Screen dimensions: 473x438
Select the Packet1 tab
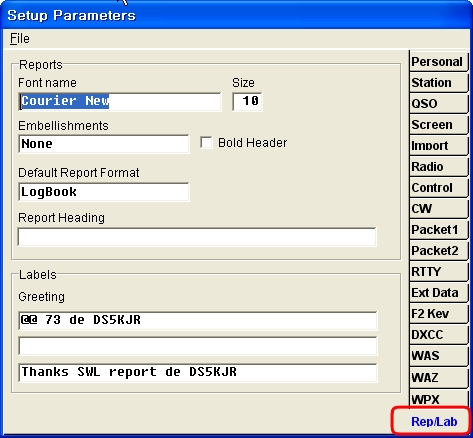439,230
